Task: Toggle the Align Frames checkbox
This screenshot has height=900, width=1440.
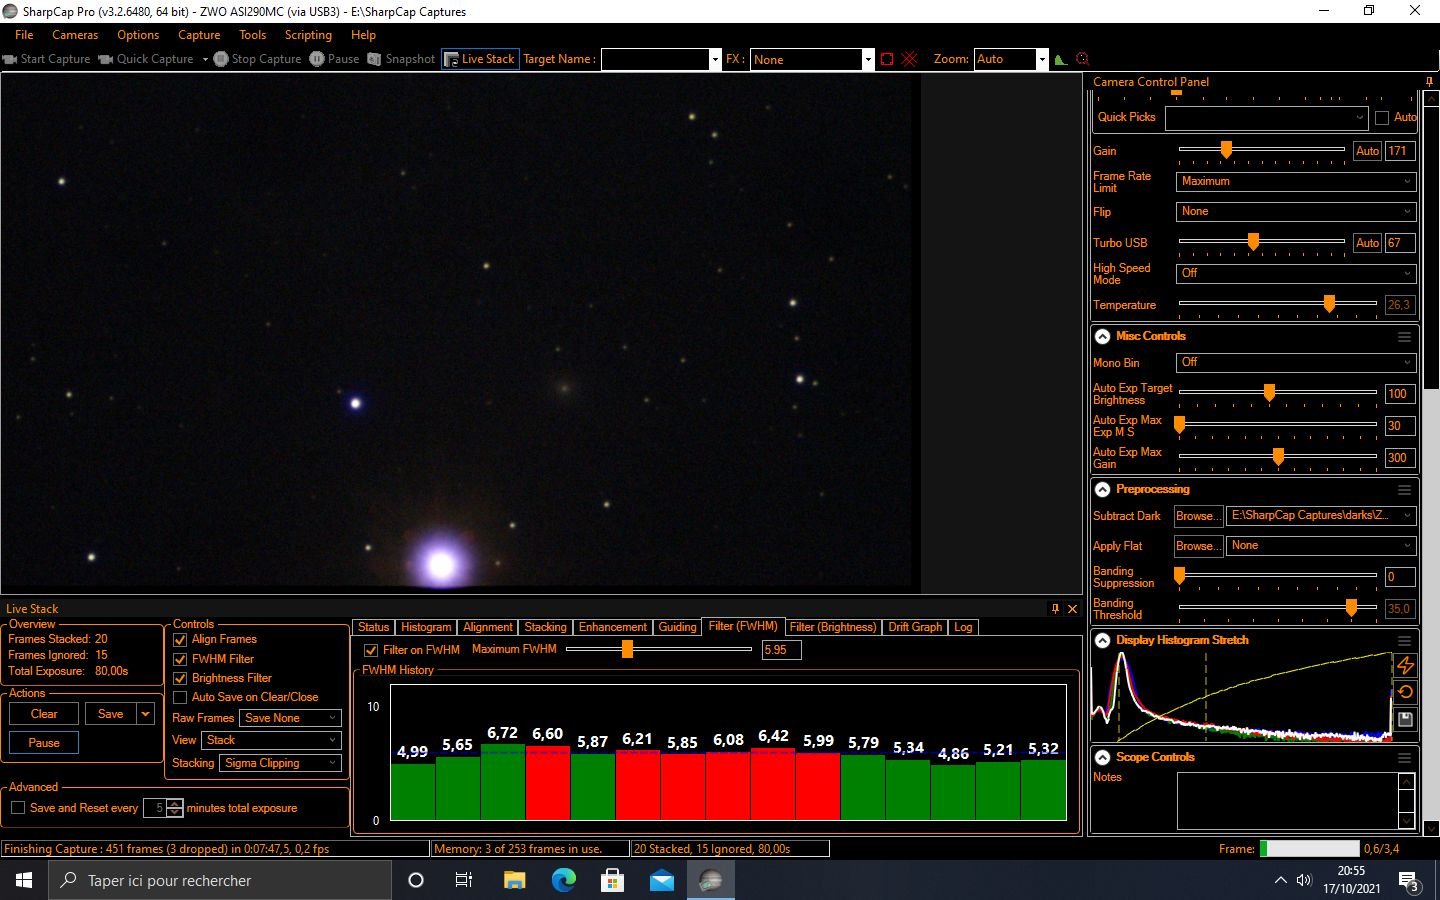Action: pyautogui.click(x=180, y=640)
